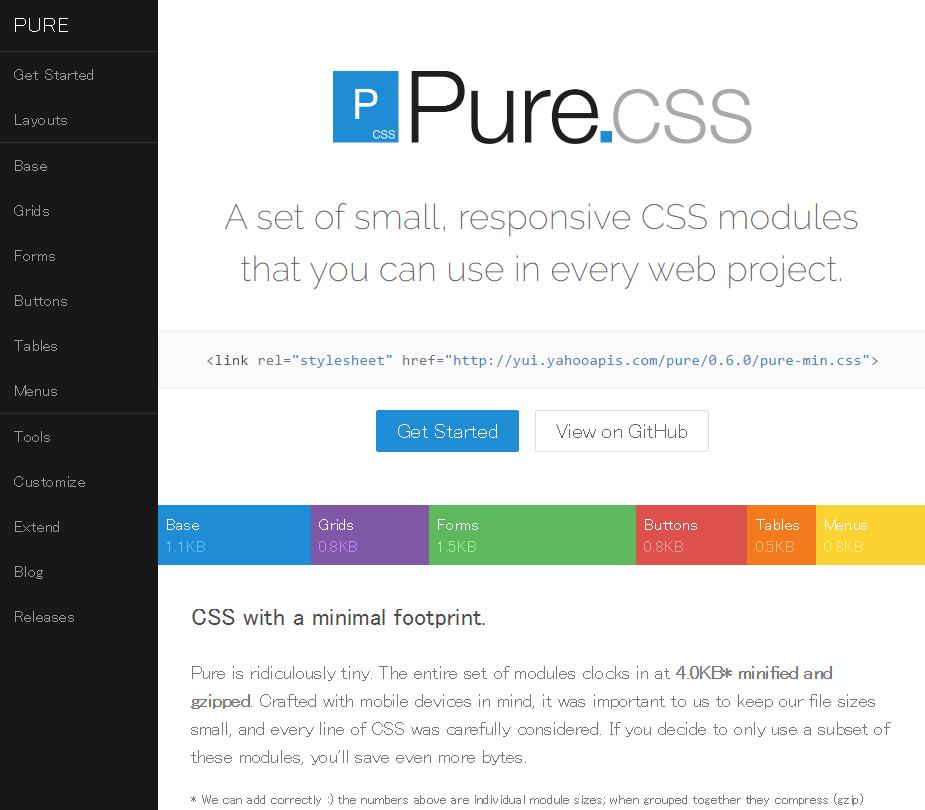Navigate to Forms in the sidebar
Viewport: 925px width, 810px height.
(78, 256)
